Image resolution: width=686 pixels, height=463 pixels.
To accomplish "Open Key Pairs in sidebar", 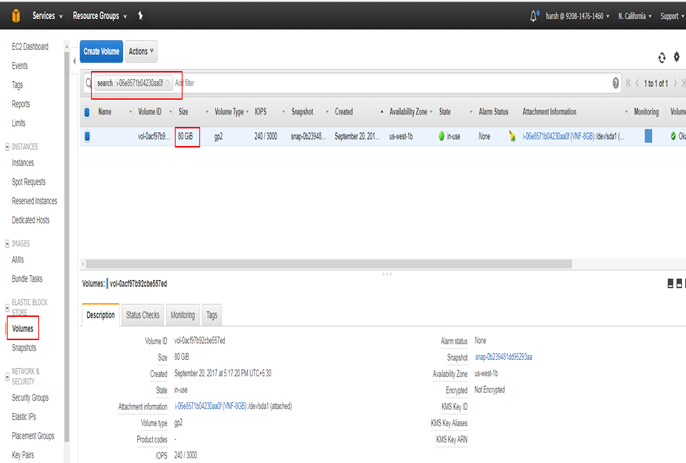I will 23,455.
